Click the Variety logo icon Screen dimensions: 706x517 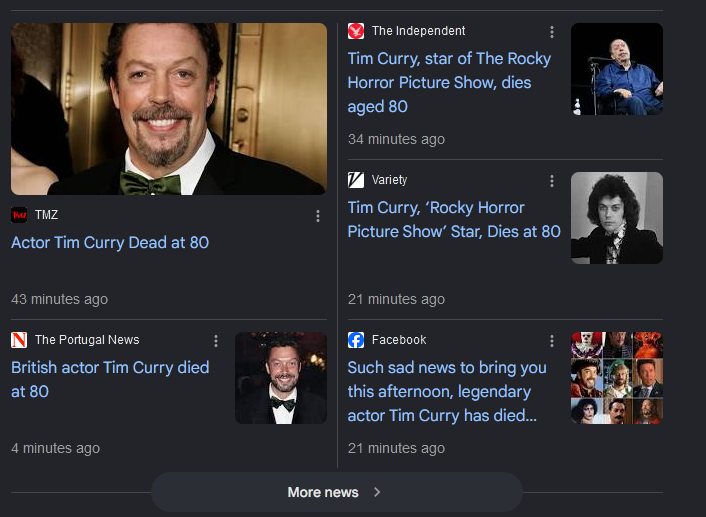click(356, 180)
